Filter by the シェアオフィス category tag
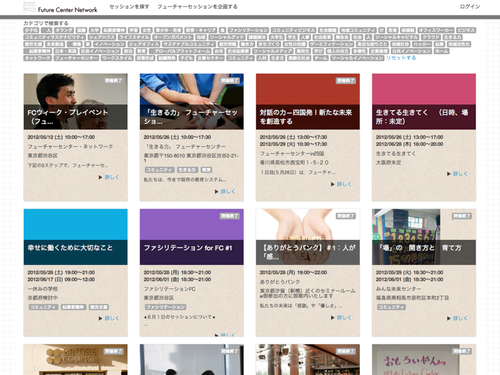This screenshot has height=375, width=500. tap(144, 44)
